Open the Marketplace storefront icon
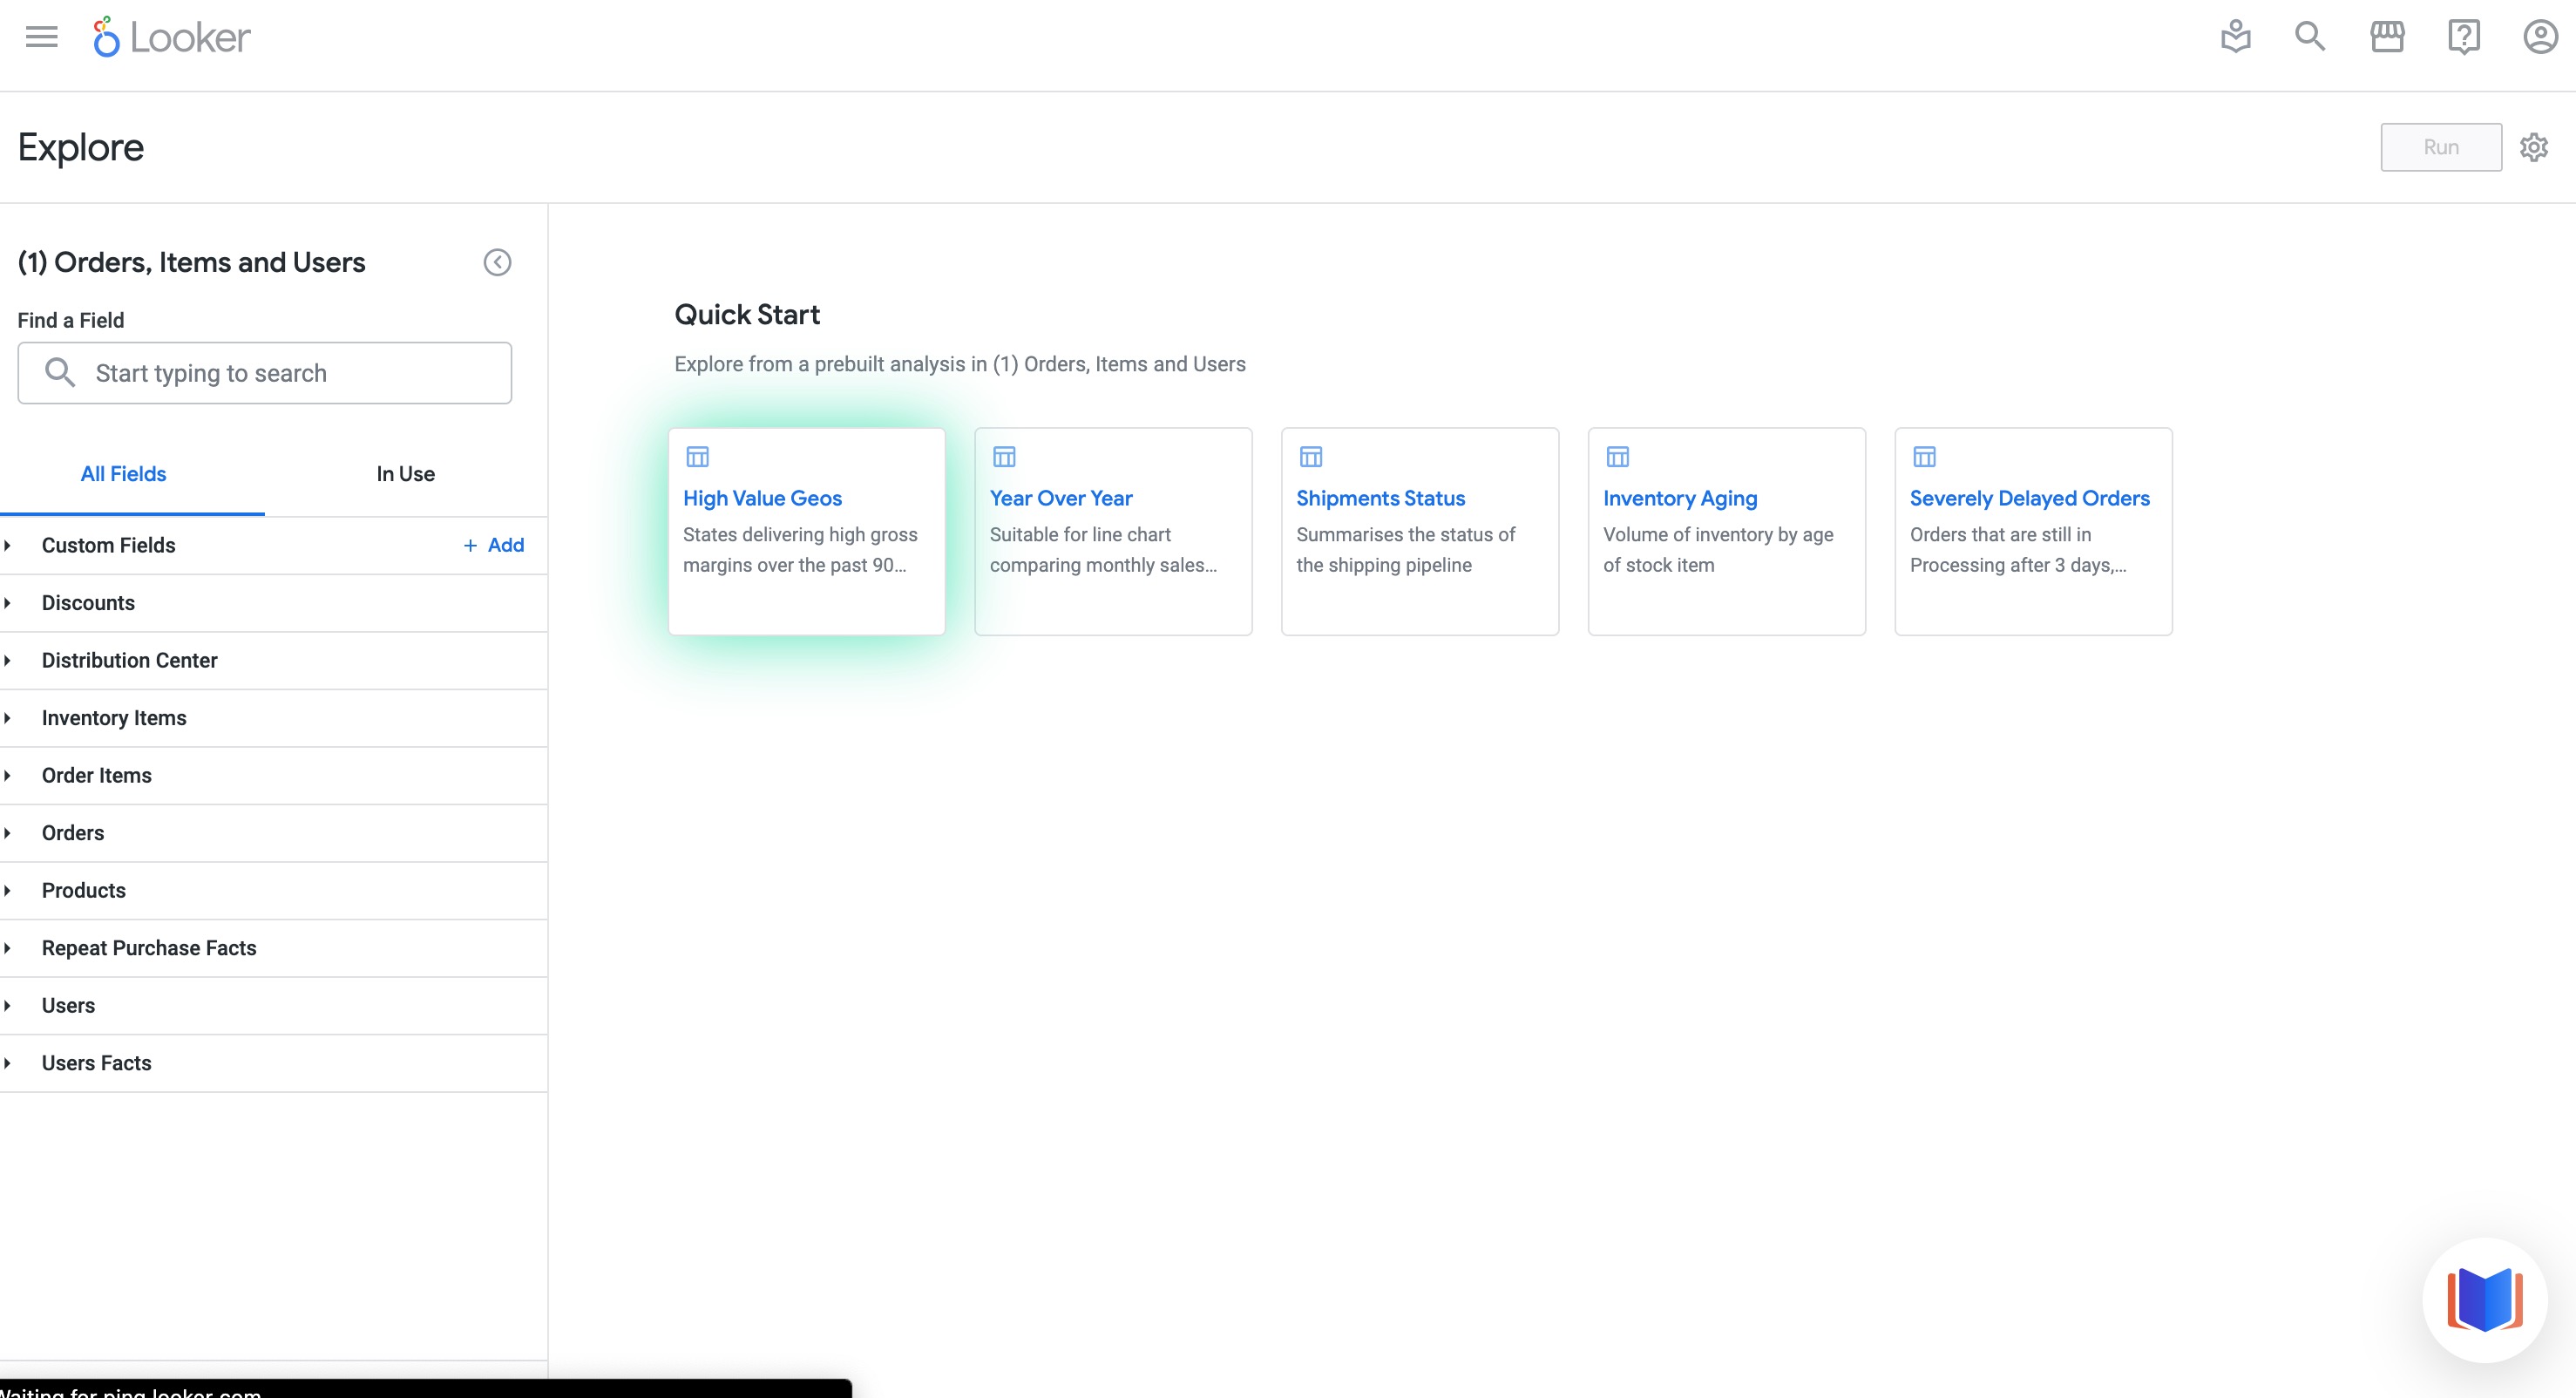Screen dimensions: 2576x1398 point(2386,37)
